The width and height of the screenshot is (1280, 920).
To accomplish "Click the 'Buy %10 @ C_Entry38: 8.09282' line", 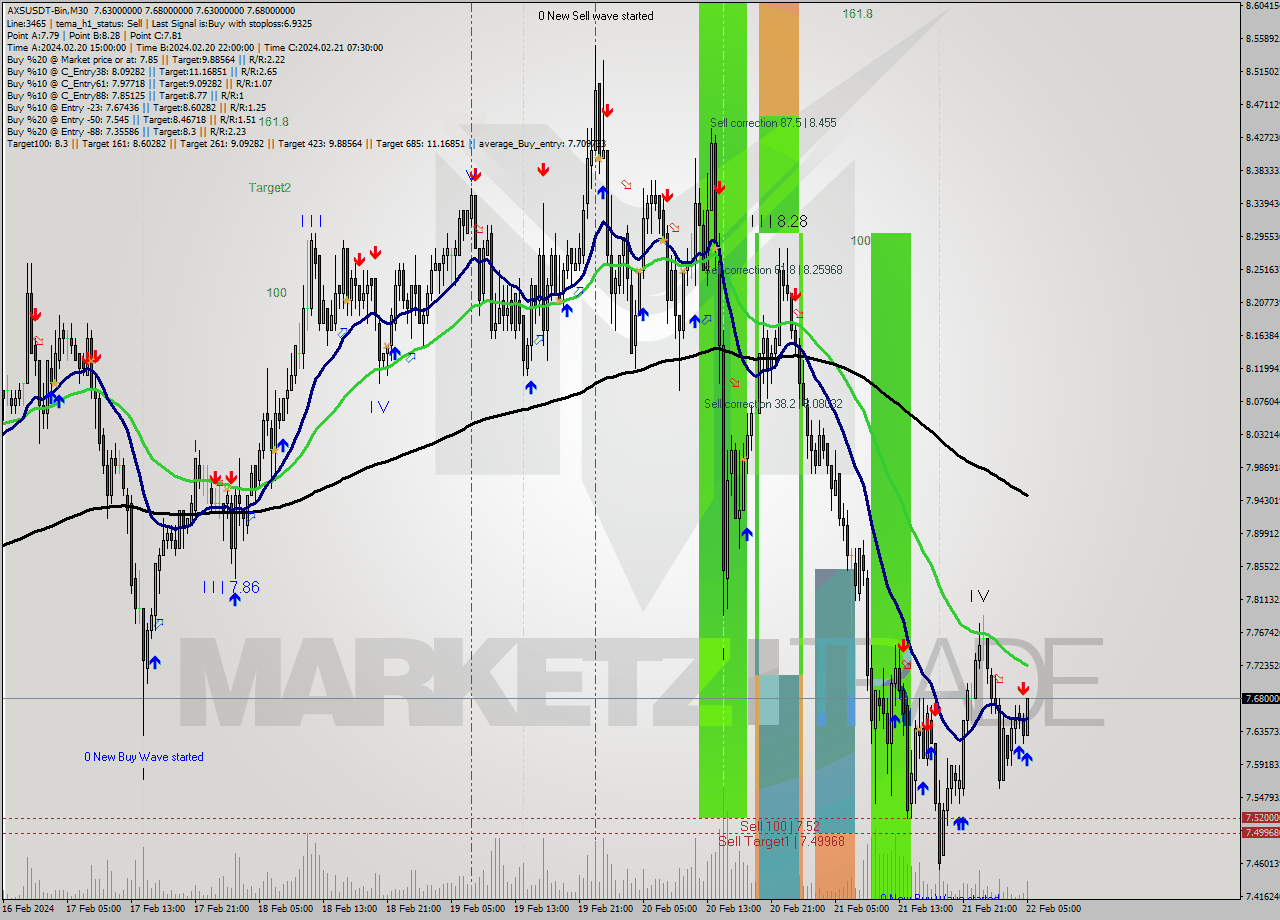I will tap(141, 71).
